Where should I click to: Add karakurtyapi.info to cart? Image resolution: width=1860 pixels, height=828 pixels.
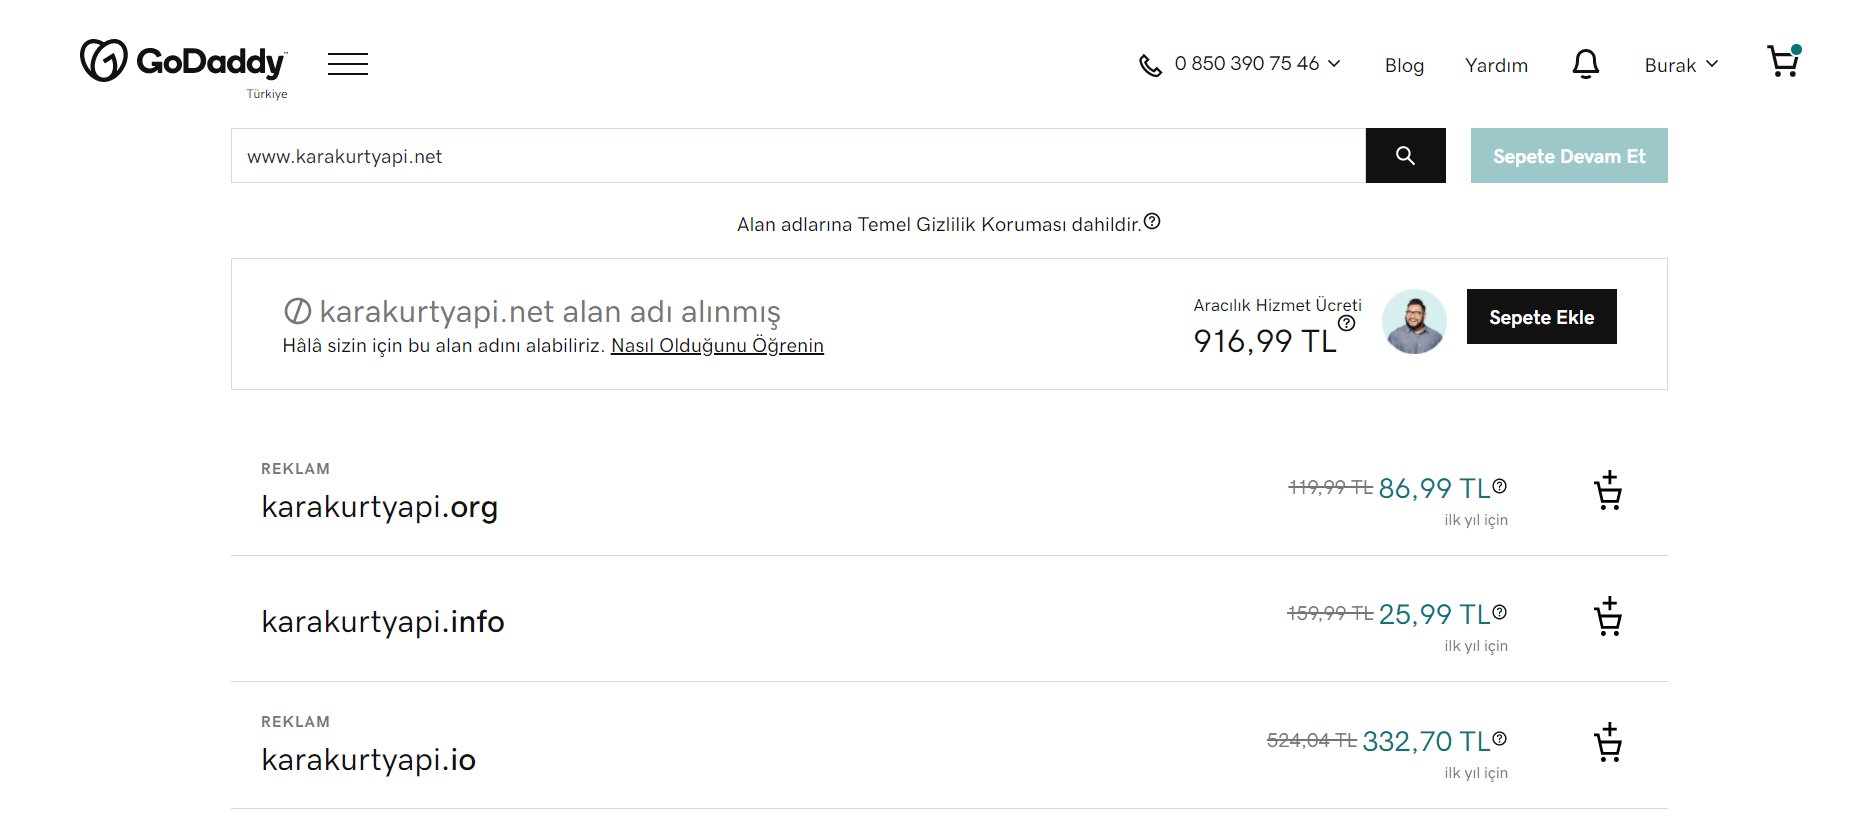tap(1607, 617)
